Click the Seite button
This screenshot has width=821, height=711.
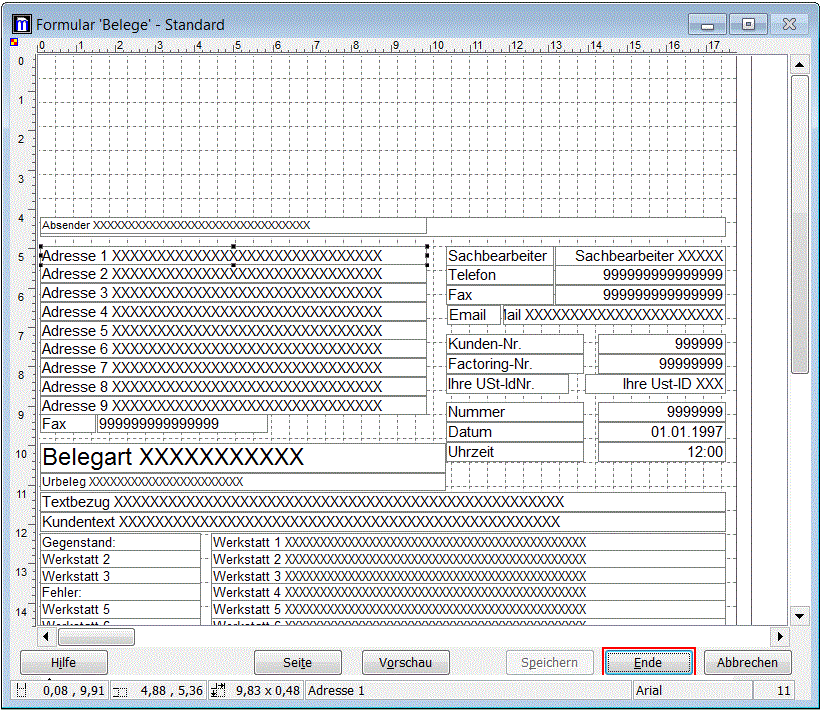[x=297, y=663]
